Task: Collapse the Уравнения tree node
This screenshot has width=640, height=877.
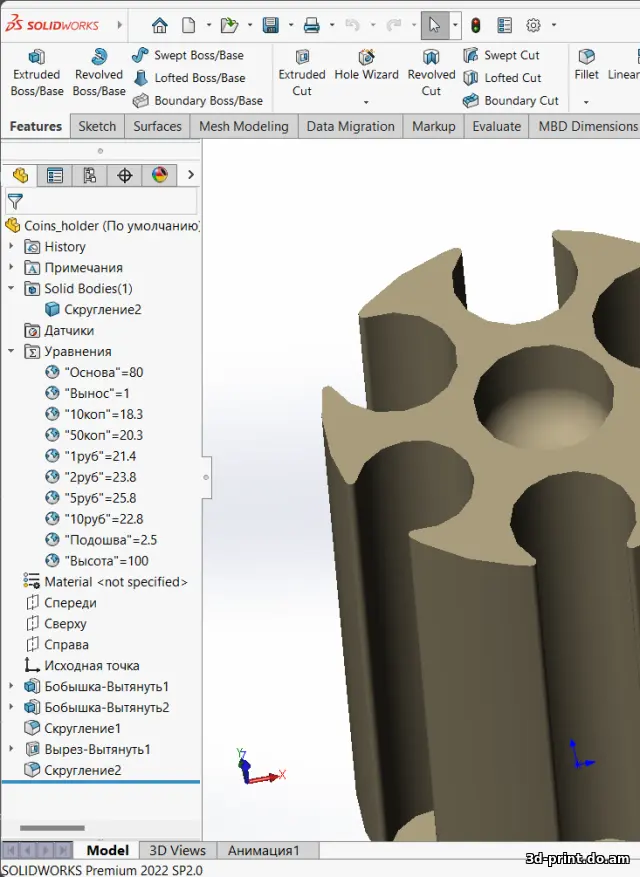Action: 12,352
